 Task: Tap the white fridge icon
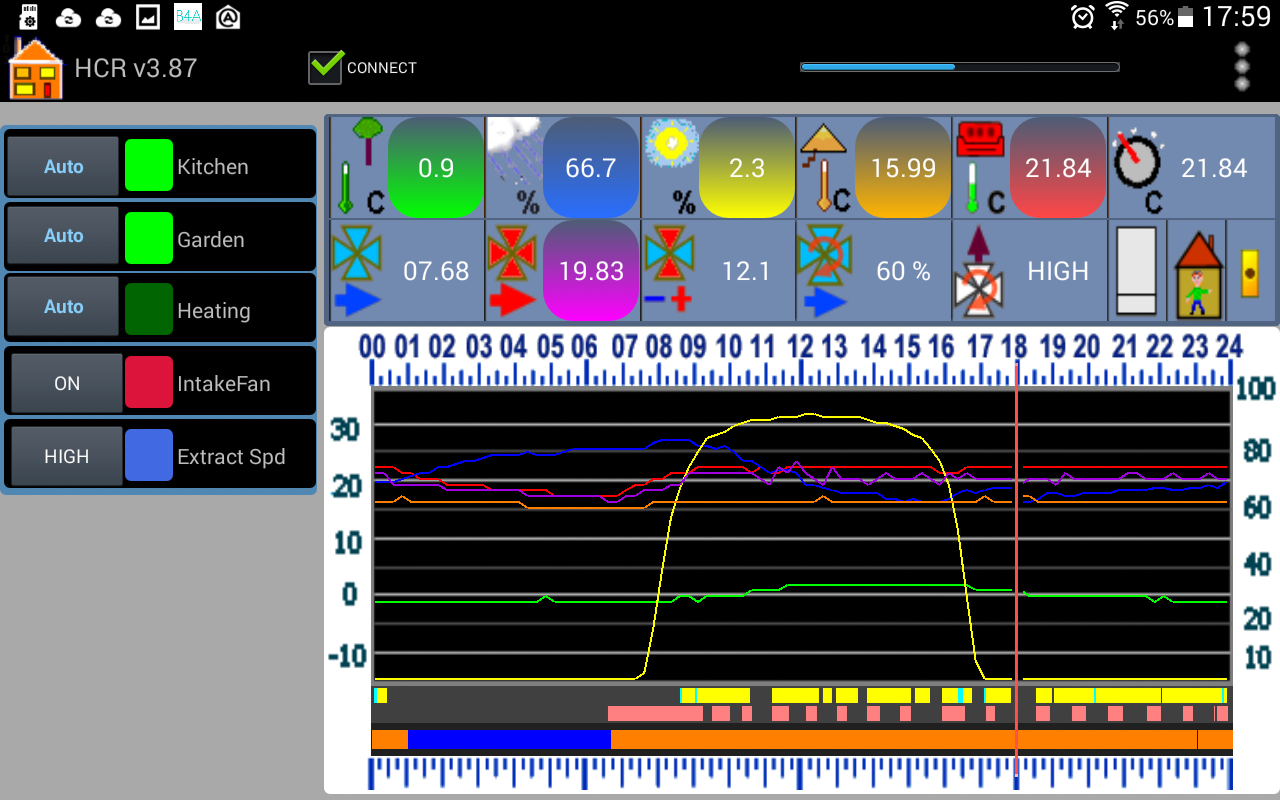click(1136, 272)
